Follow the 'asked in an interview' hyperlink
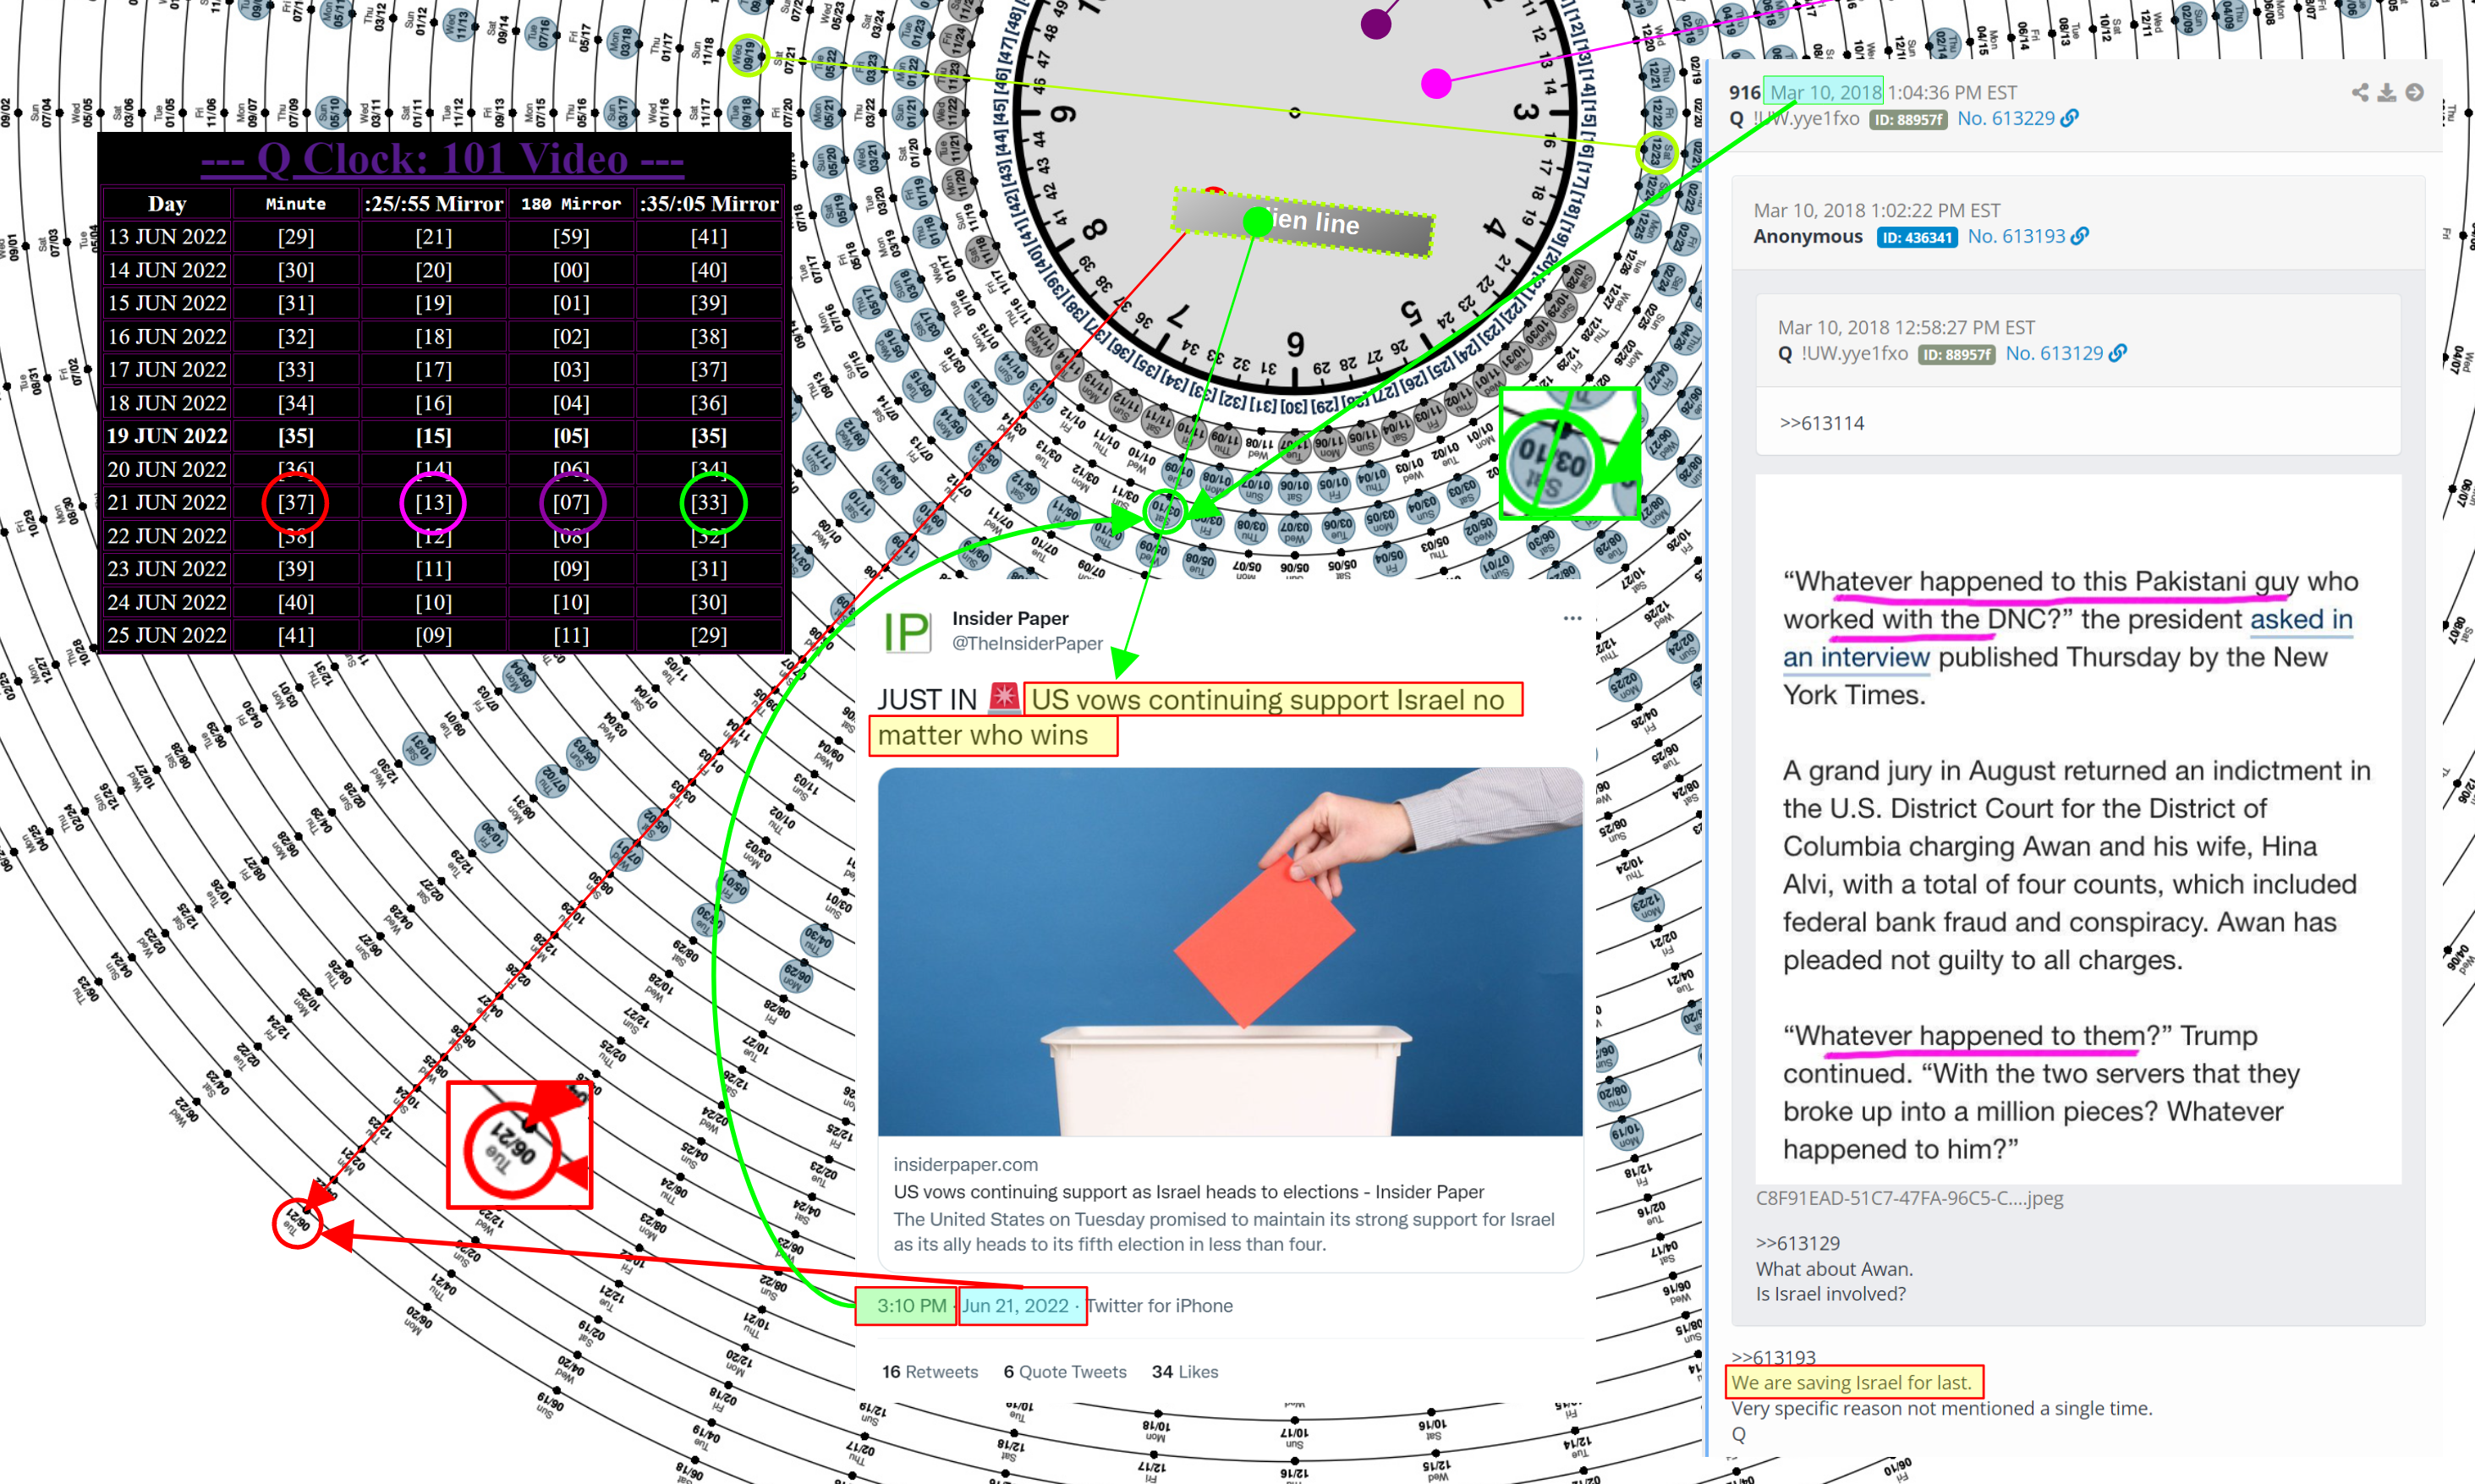This screenshot has height=1484, width=2475. (2068, 638)
